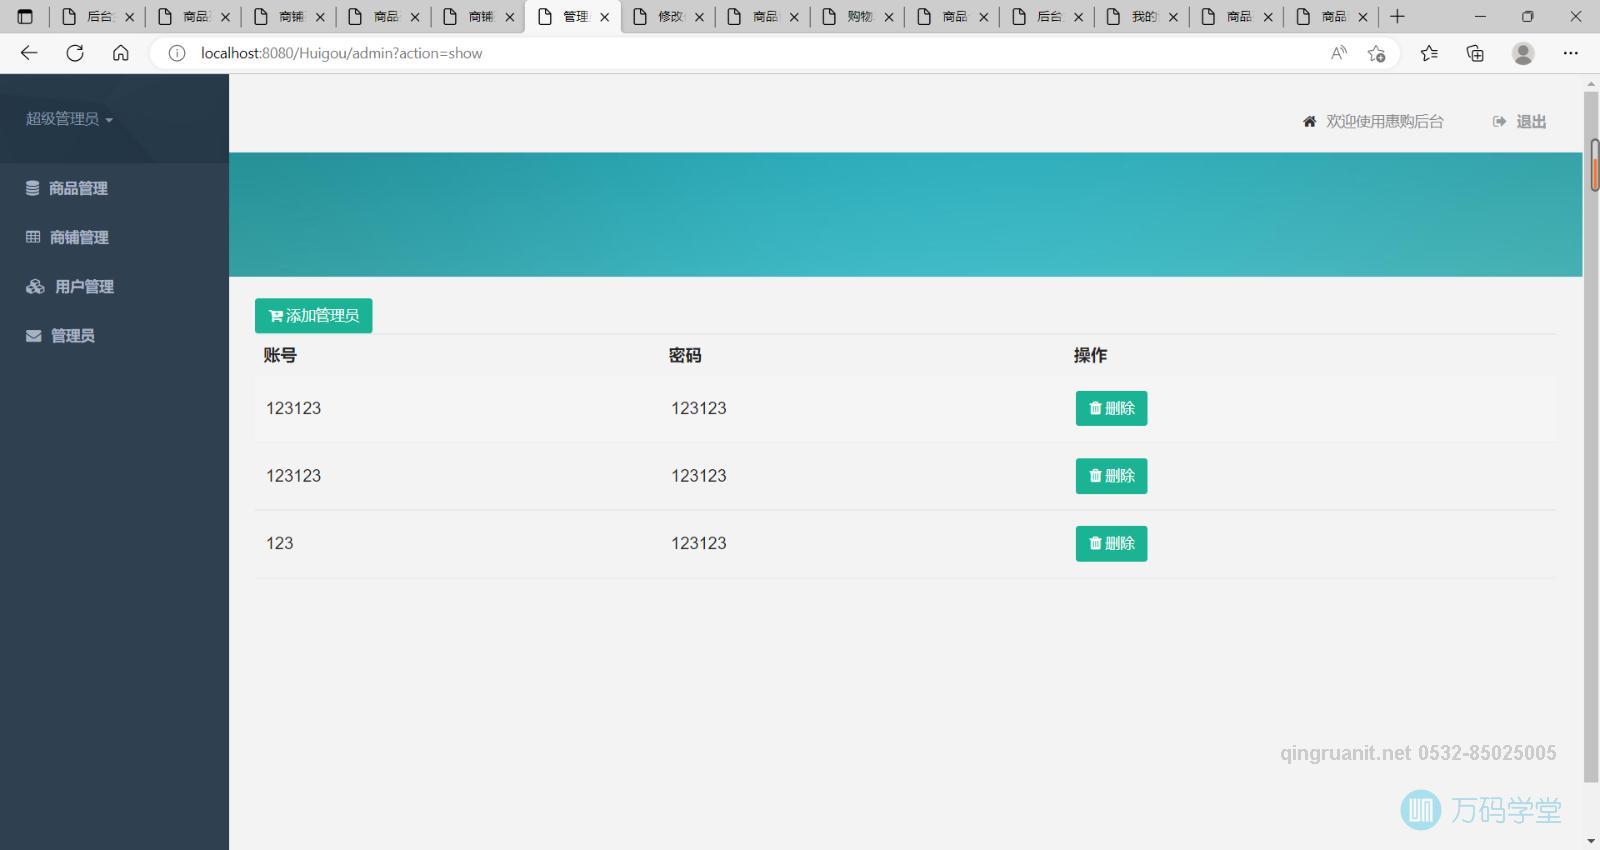Click the 退出 logout link
Viewport: 1600px width, 850px height.
pos(1519,121)
